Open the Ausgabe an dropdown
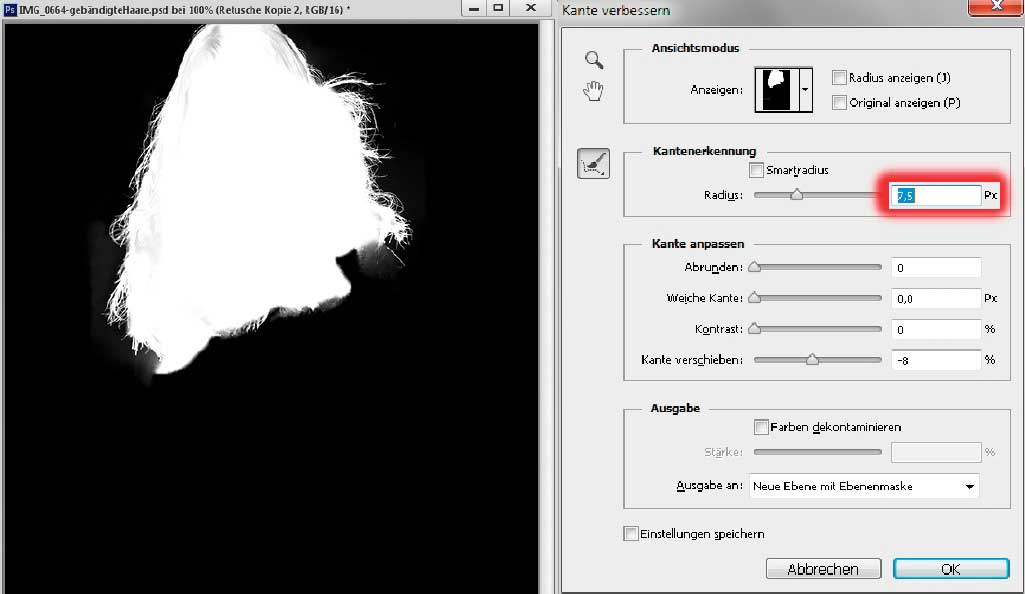Image resolution: width=1025 pixels, height=594 pixels. coord(864,486)
